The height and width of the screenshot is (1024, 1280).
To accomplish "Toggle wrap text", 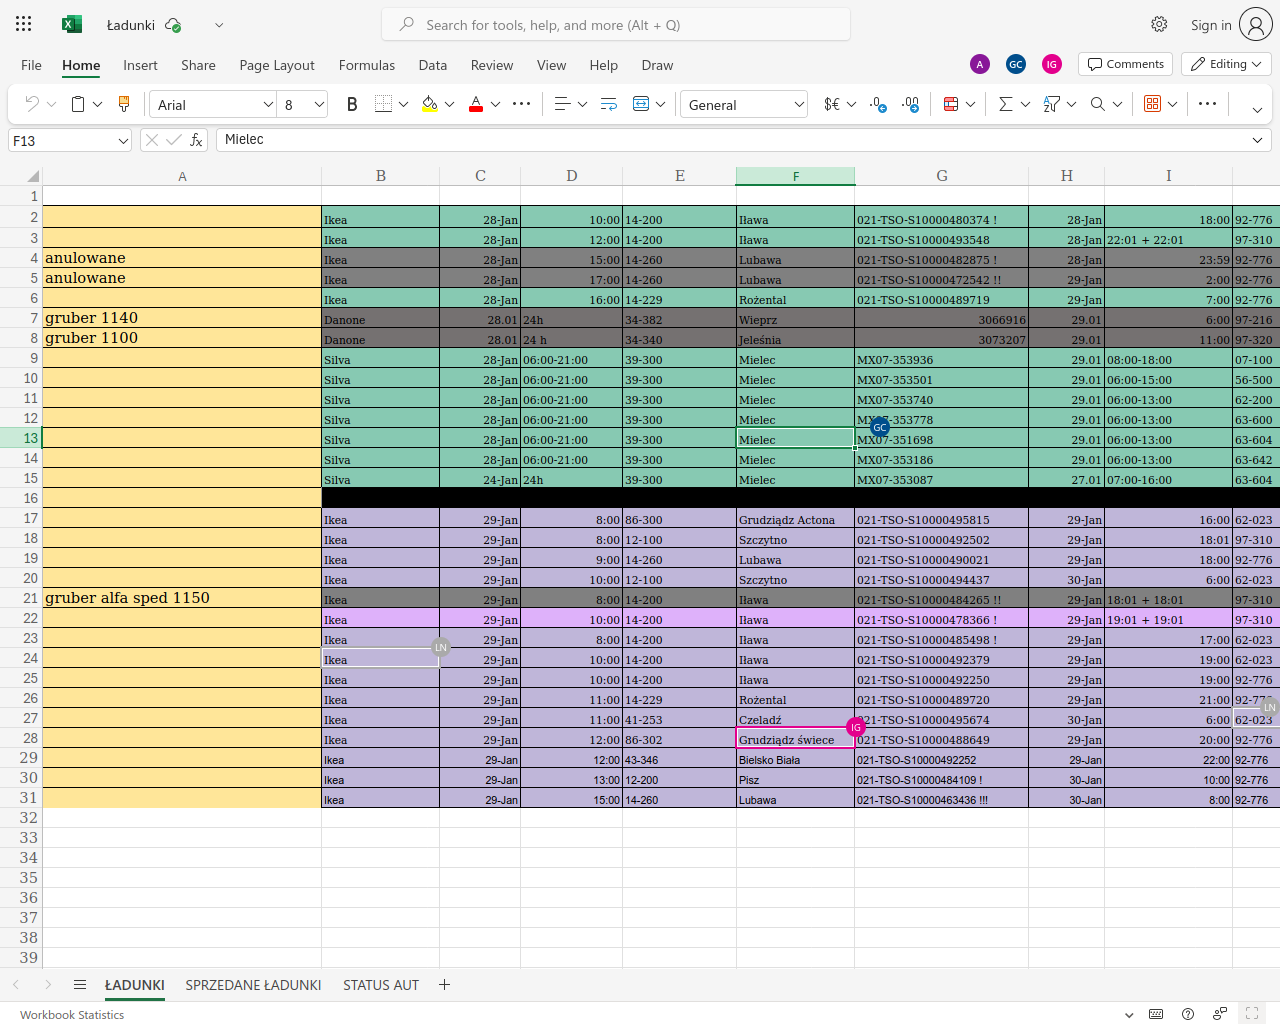I will pyautogui.click(x=608, y=104).
